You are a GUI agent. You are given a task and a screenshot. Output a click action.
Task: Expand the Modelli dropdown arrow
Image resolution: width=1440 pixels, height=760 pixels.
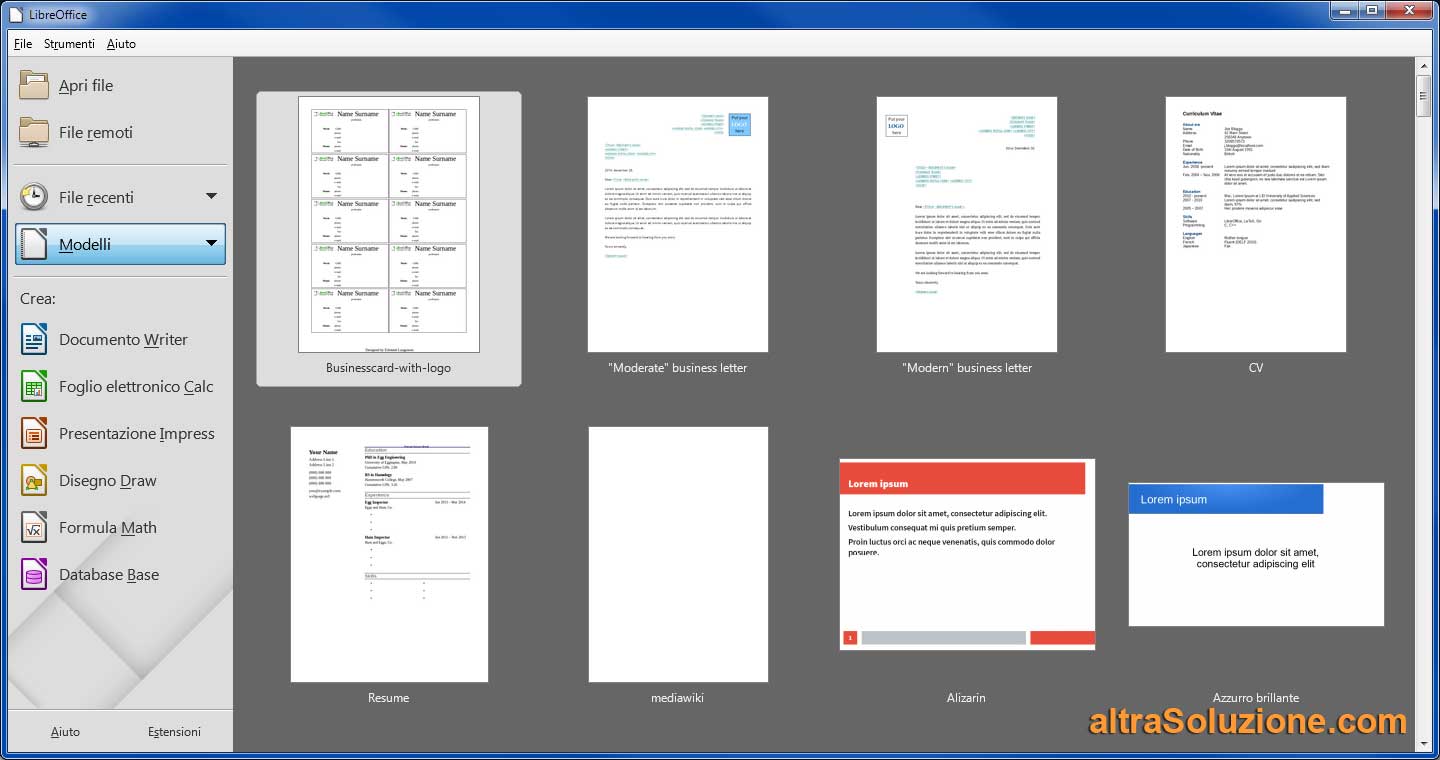tap(211, 243)
